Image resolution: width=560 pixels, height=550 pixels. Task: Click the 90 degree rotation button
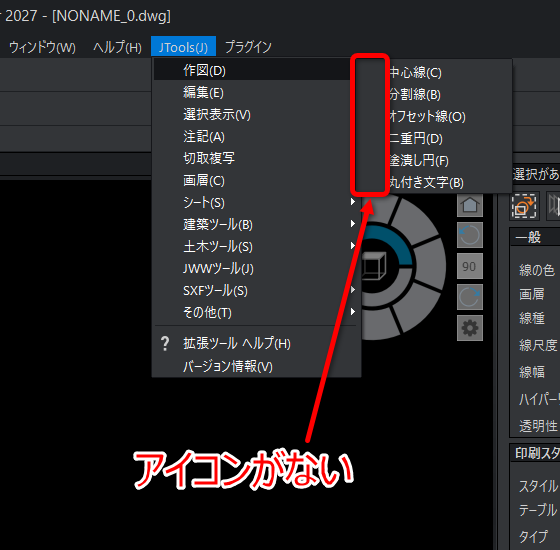(470, 266)
